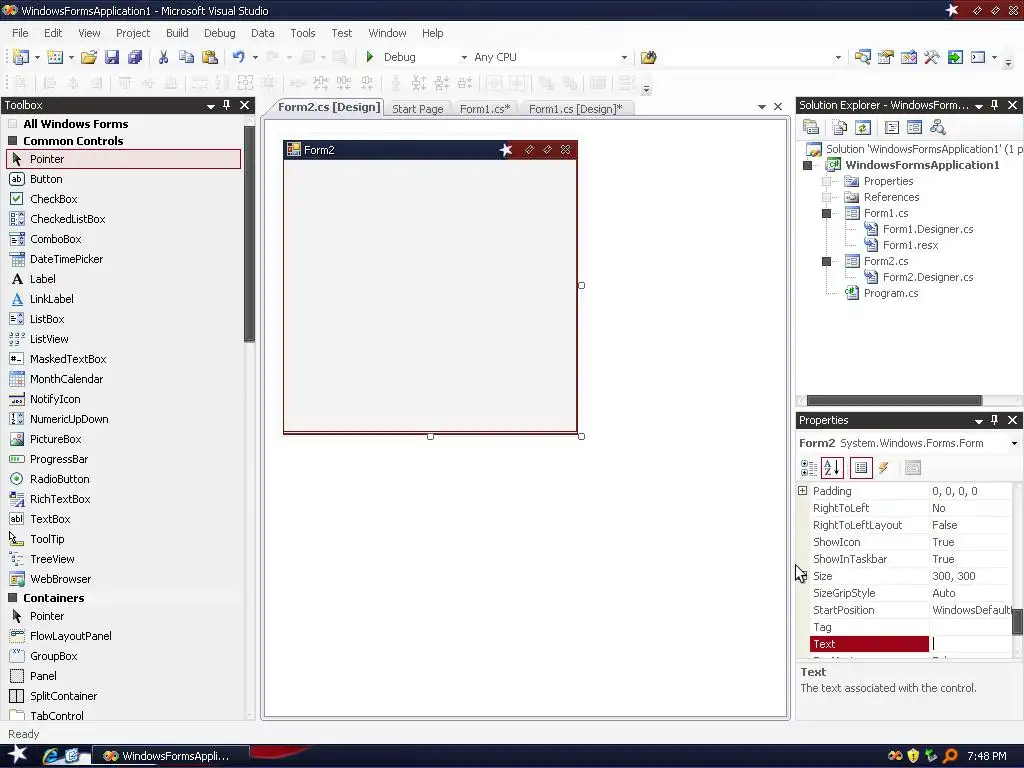Switch Properties to Categorized view

(x=808, y=468)
